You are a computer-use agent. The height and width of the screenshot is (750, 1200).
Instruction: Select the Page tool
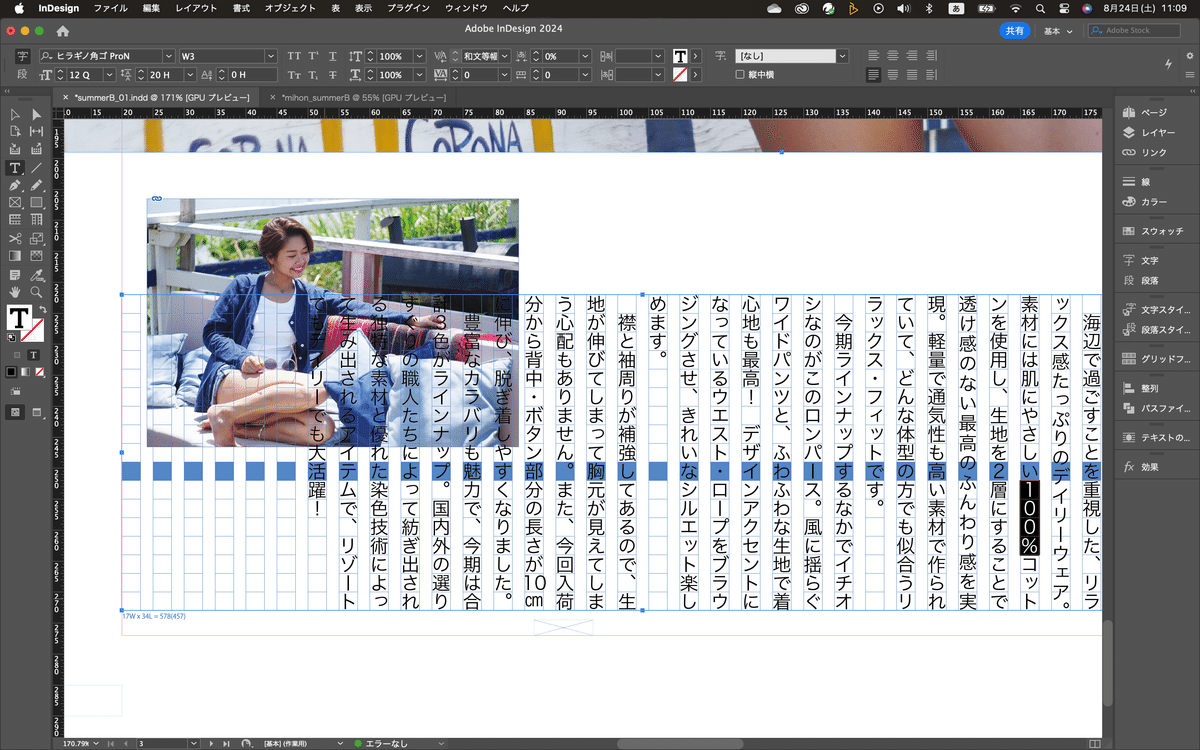(x=15, y=132)
